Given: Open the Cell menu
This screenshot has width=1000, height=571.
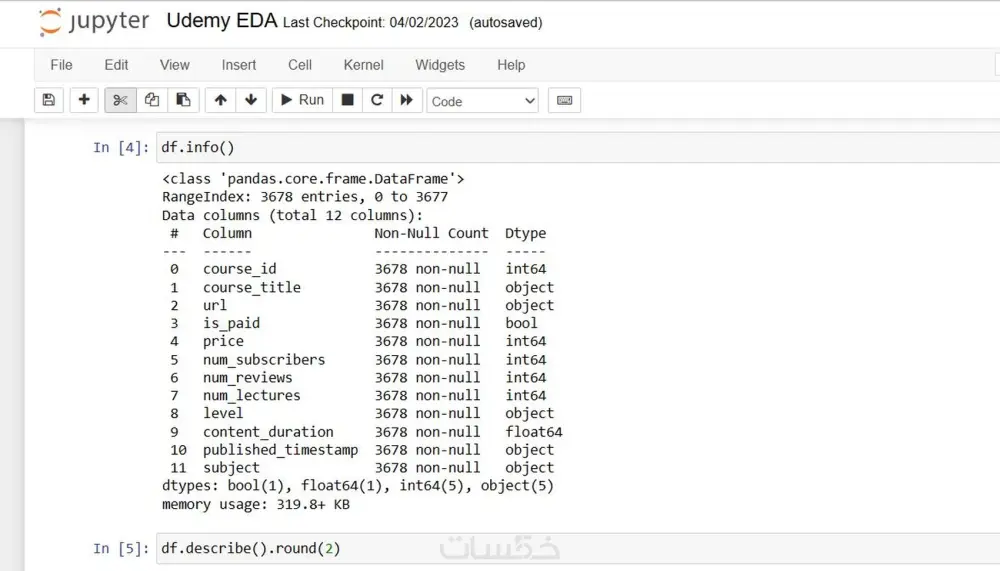Looking at the screenshot, I should click(300, 65).
